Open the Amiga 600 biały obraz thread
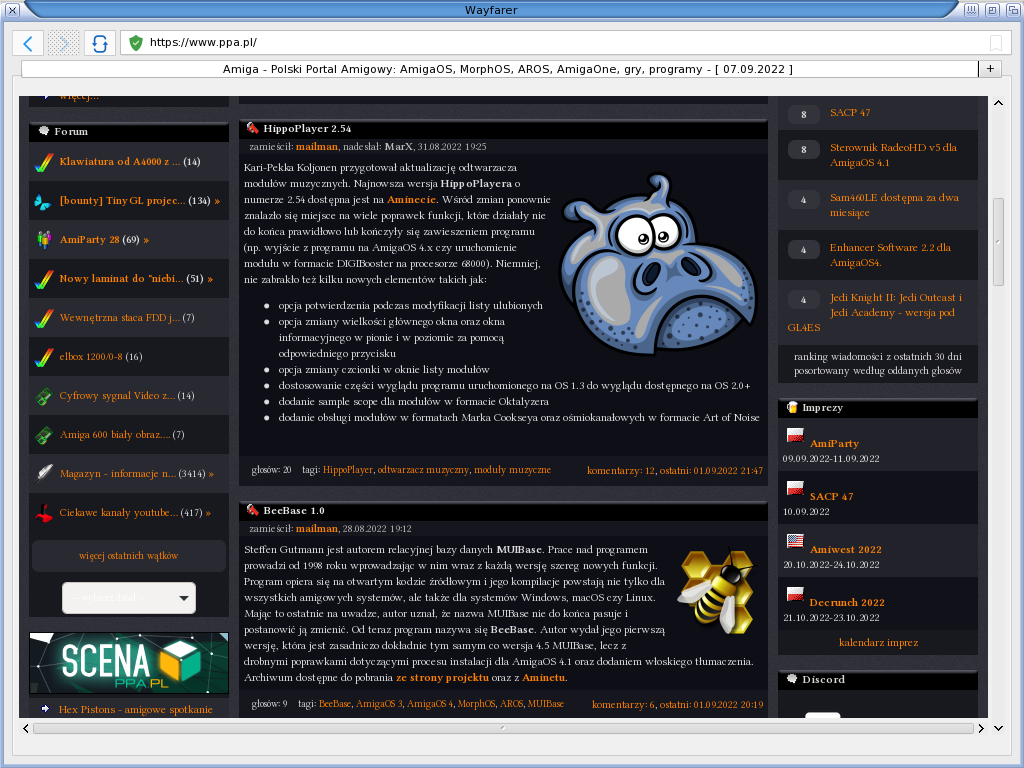 [115, 434]
